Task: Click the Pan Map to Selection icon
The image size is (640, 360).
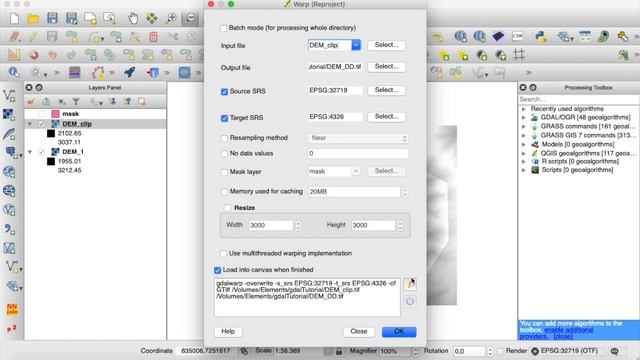Action: (x=152, y=18)
